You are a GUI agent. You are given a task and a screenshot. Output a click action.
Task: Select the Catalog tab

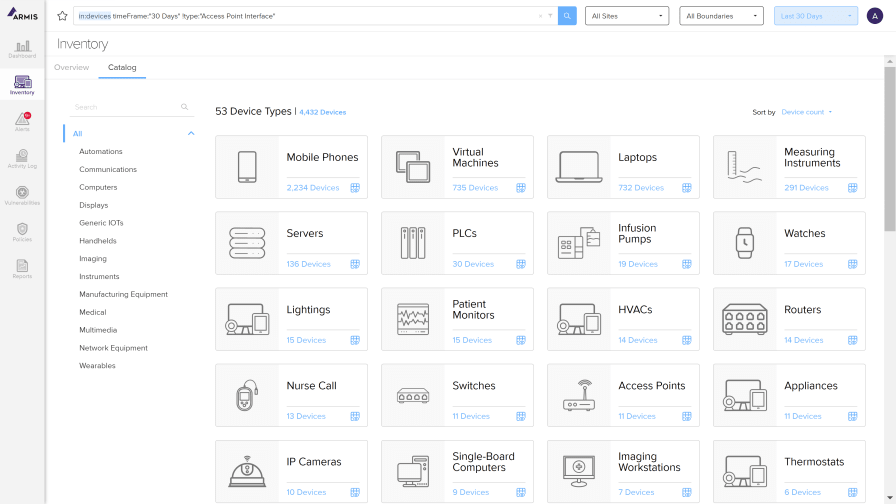point(122,67)
